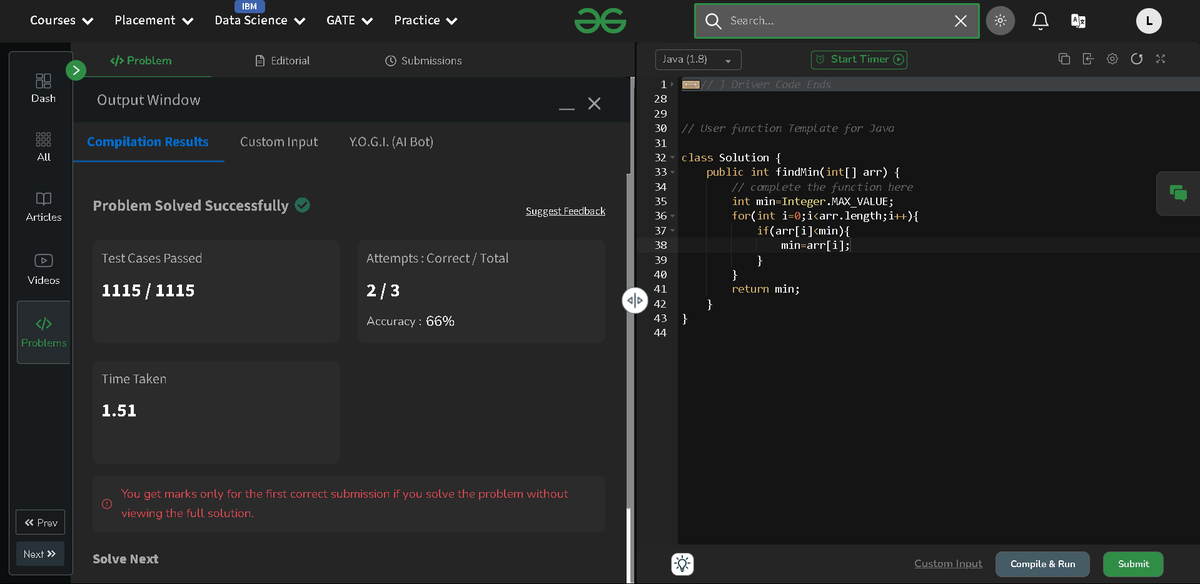Viewport: 1200px width, 584px height.
Task: Click the red info icon in marks notice
Action: [x=107, y=503]
